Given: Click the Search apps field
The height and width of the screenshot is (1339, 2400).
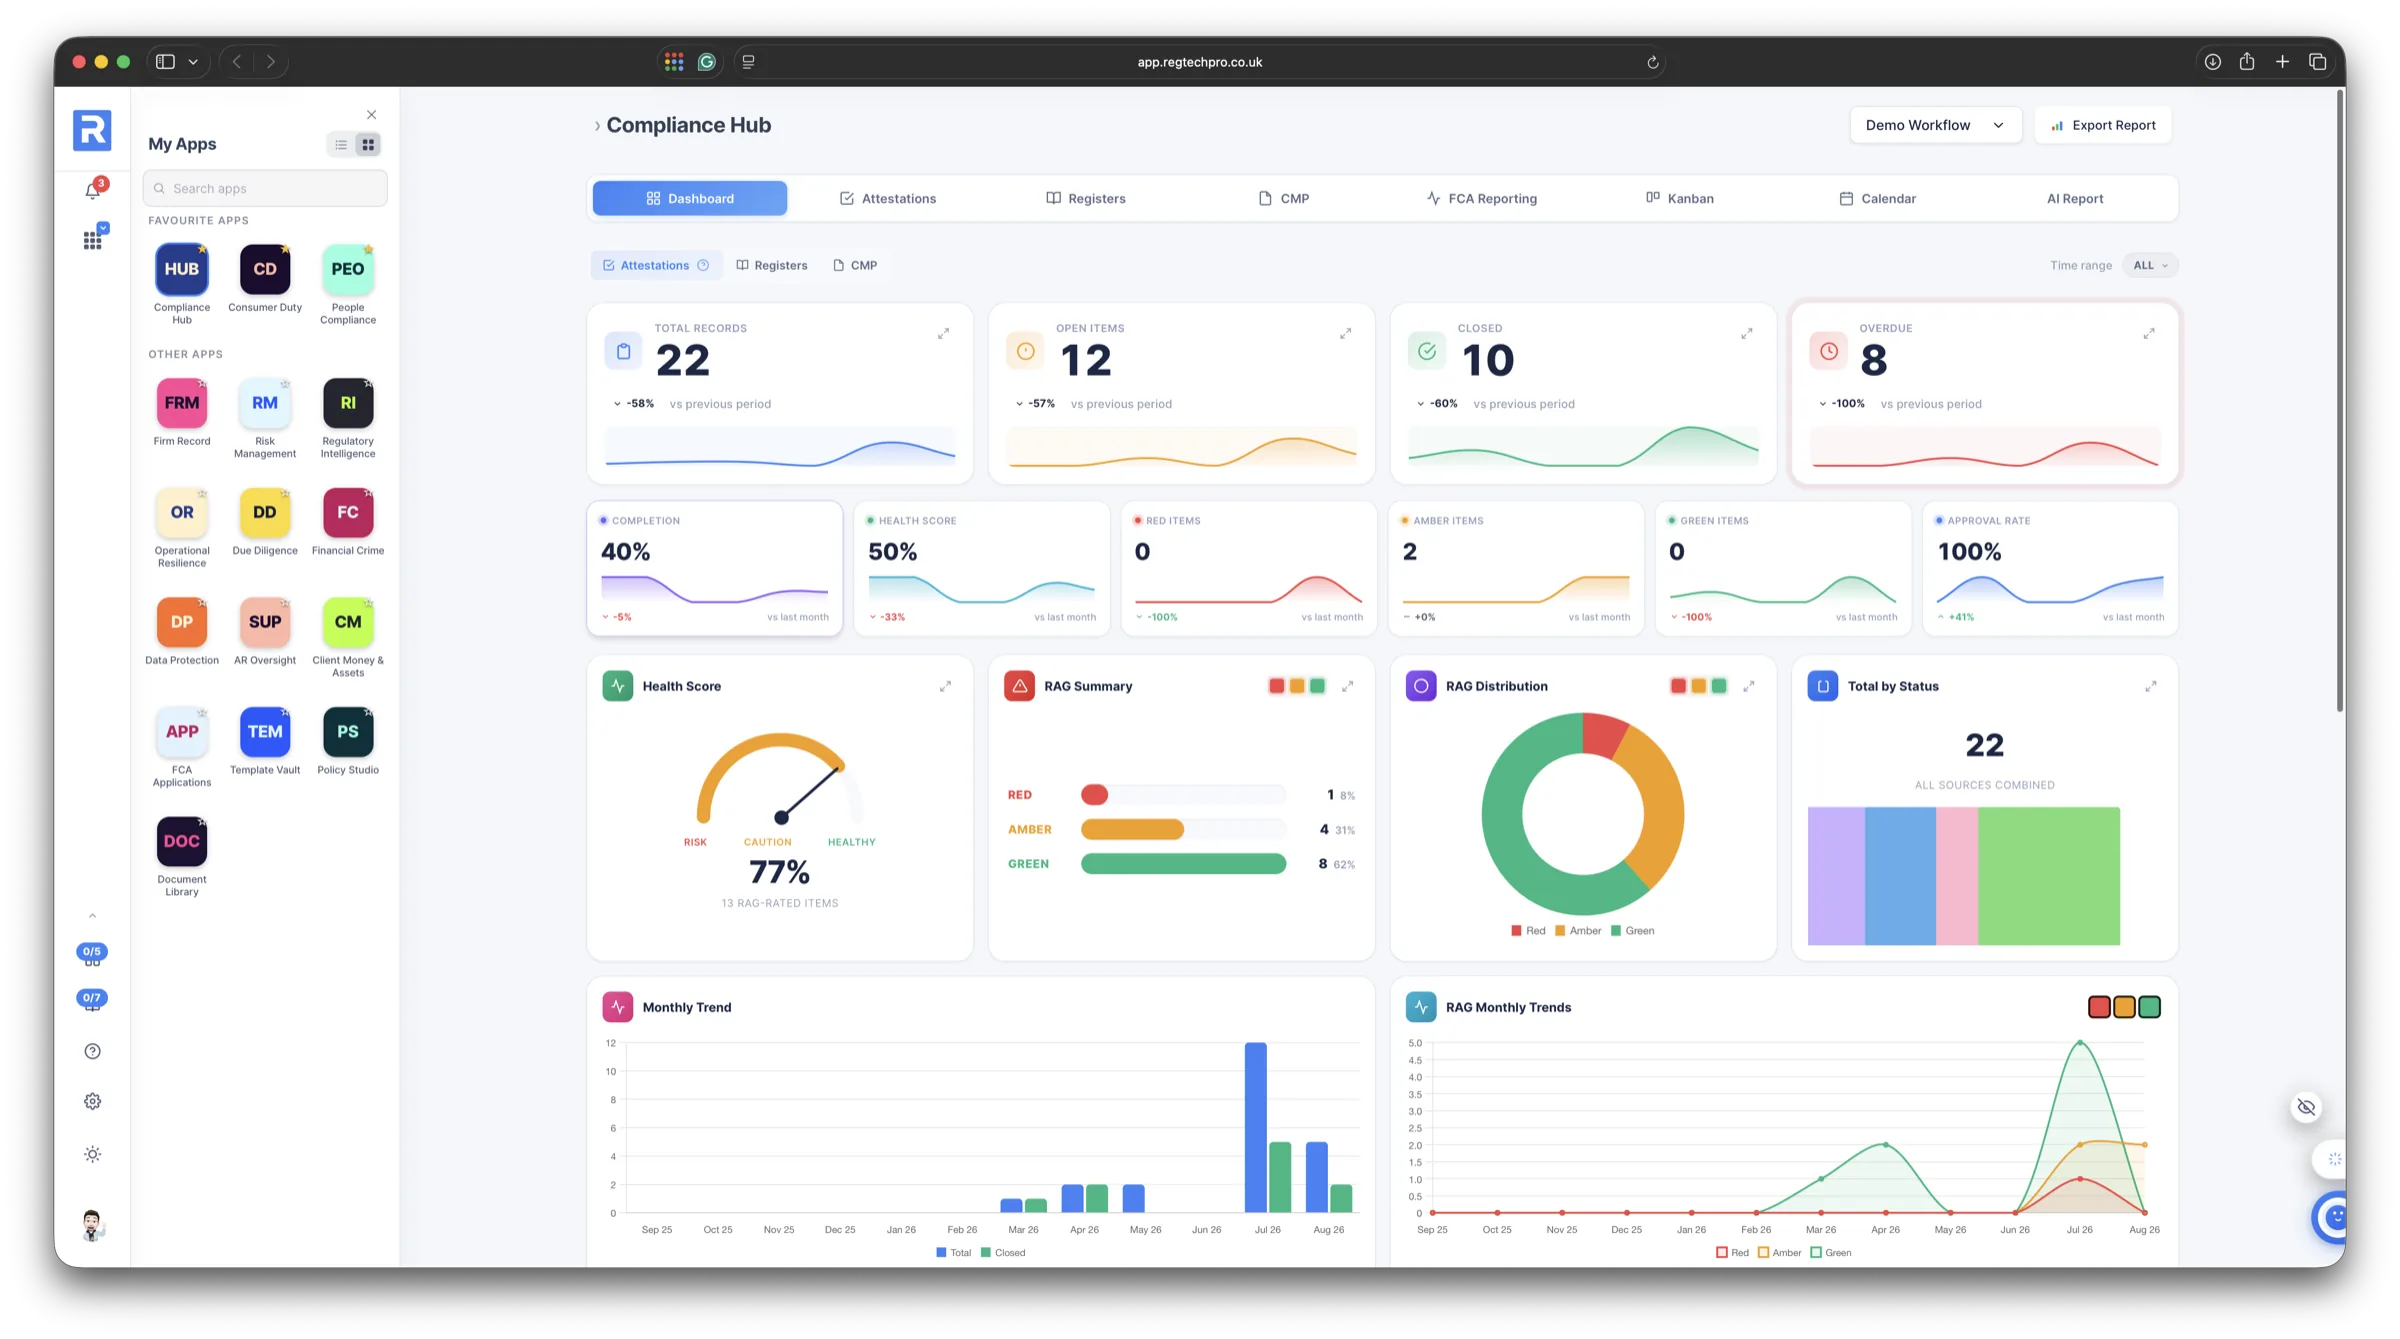Looking at the screenshot, I should [265, 188].
